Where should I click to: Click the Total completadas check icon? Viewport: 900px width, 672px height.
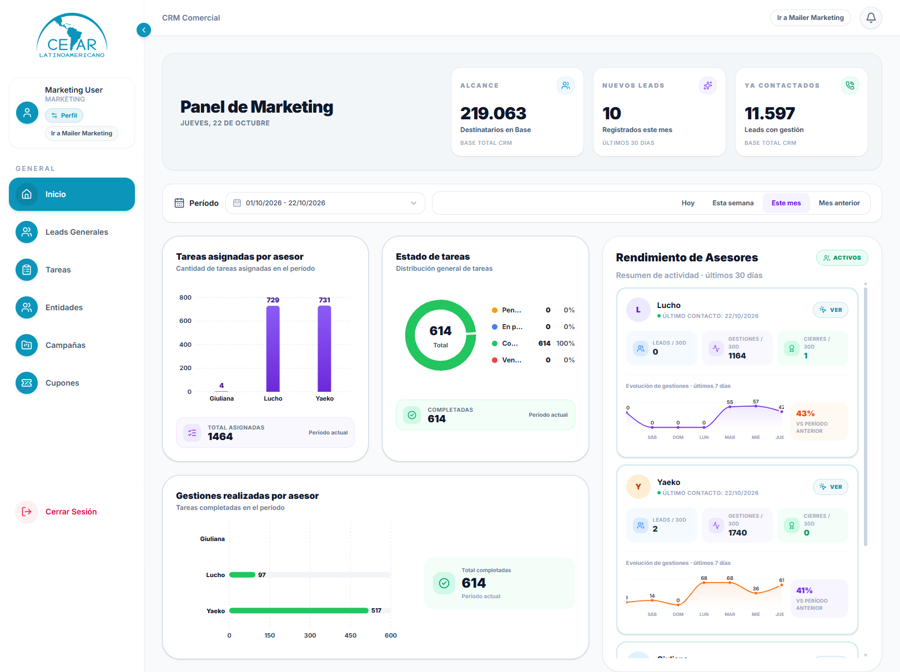[x=444, y=583]
